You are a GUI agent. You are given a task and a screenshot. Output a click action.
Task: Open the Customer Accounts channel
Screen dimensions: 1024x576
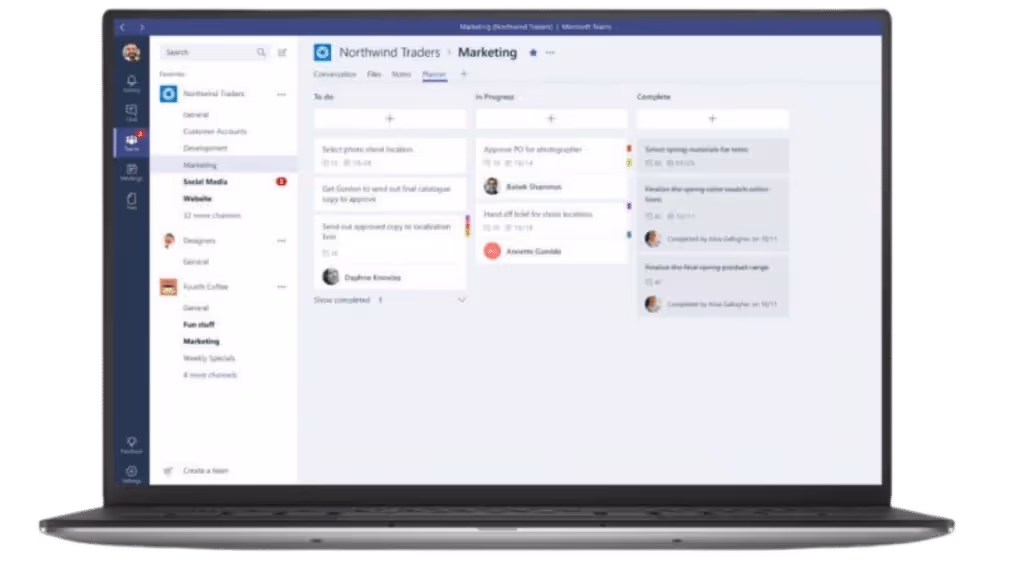(x=215, y=131)
